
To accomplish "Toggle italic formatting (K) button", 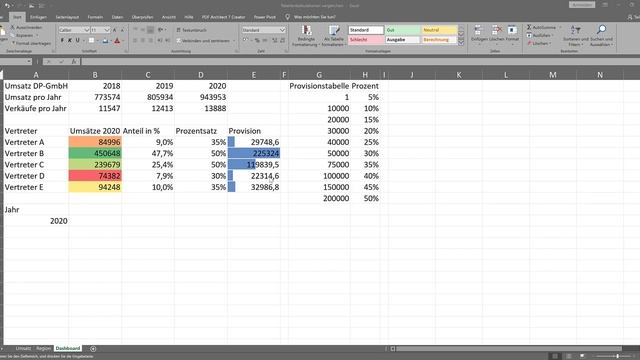I will 70,40.
